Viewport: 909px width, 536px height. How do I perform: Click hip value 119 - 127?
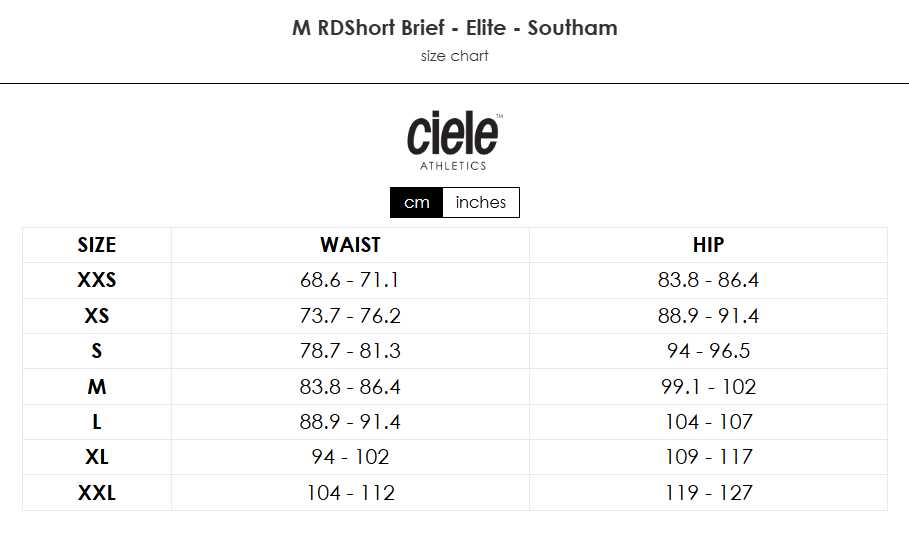click(708, 493)
